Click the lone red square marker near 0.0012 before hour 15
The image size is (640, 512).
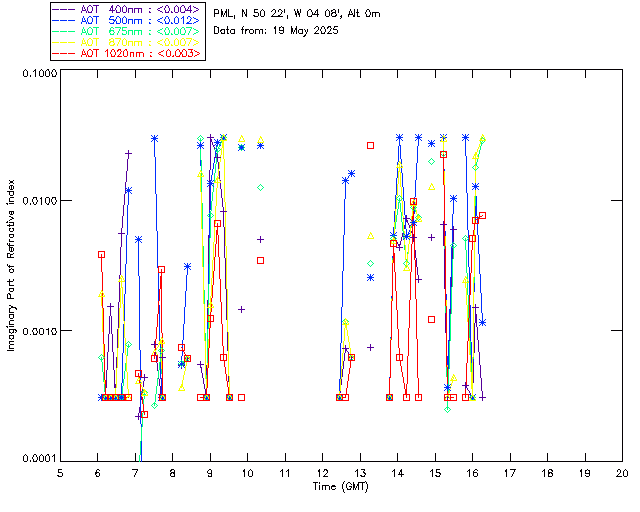tap(431, 319)
